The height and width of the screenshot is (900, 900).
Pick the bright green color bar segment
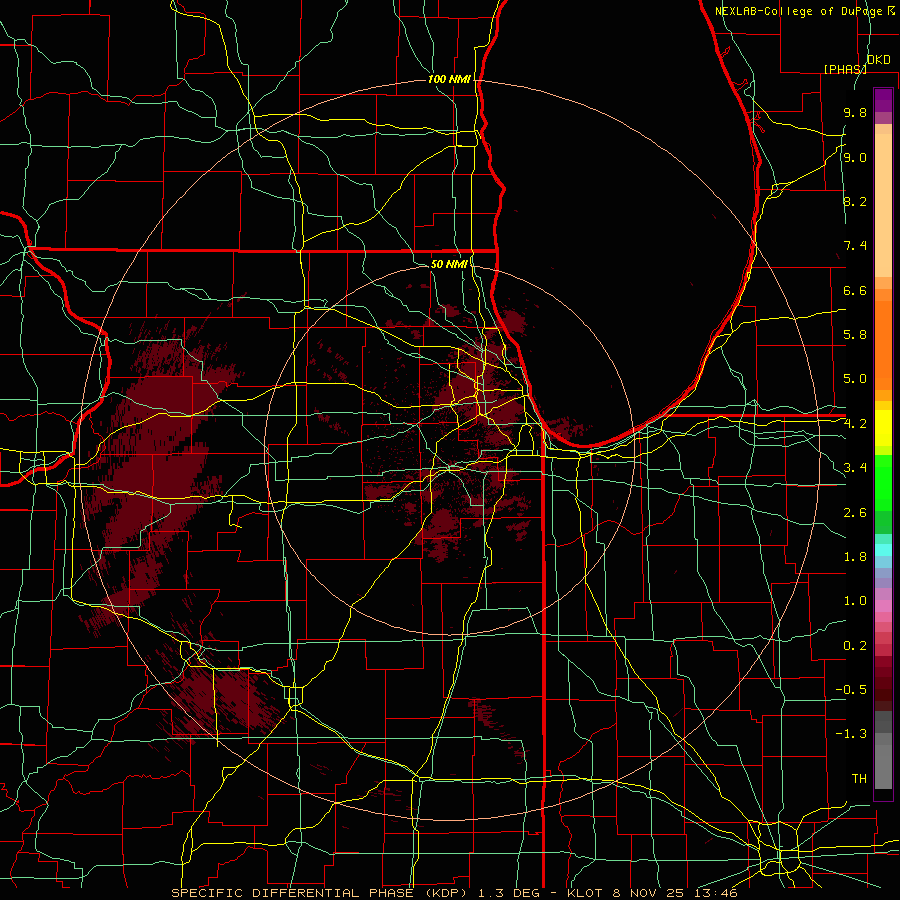[x=883, y=483]
